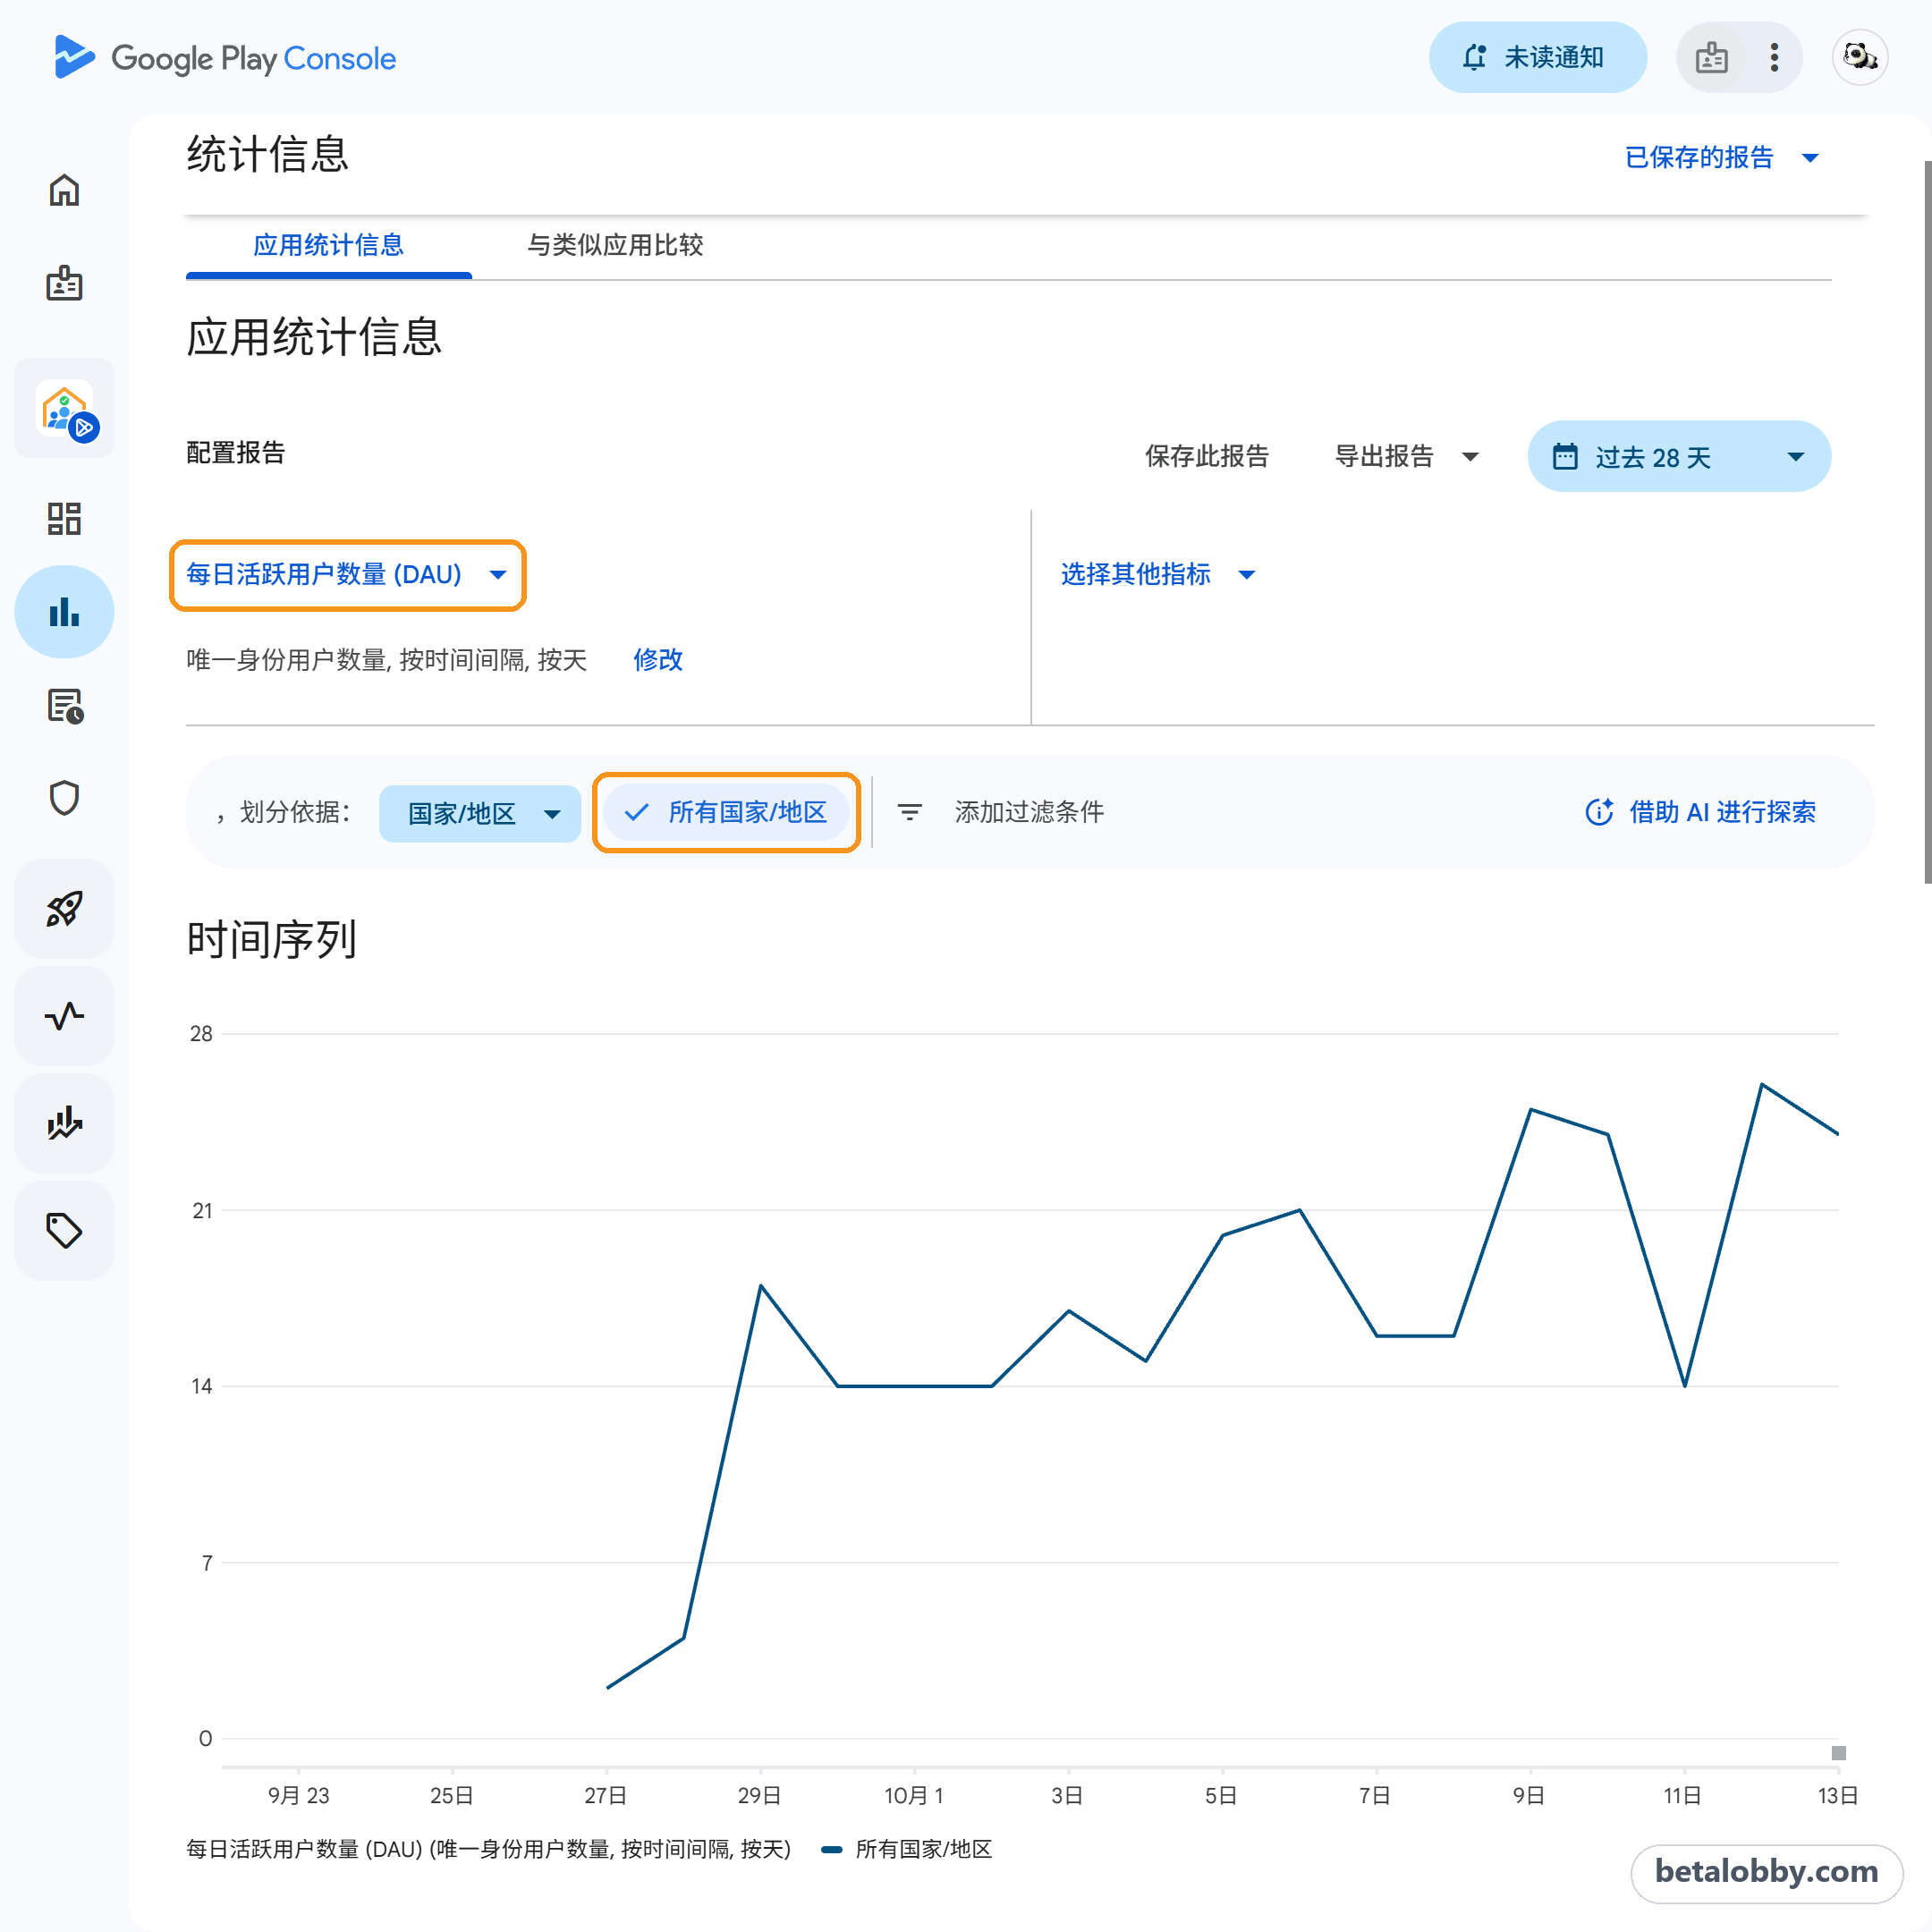This screenshot has height=1932, width=1932.
Task: Click the 修改 link
Action: (658, 660)
